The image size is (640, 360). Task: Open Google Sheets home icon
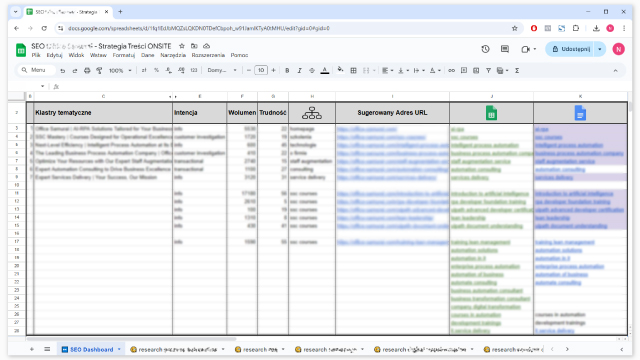point(21,50)
